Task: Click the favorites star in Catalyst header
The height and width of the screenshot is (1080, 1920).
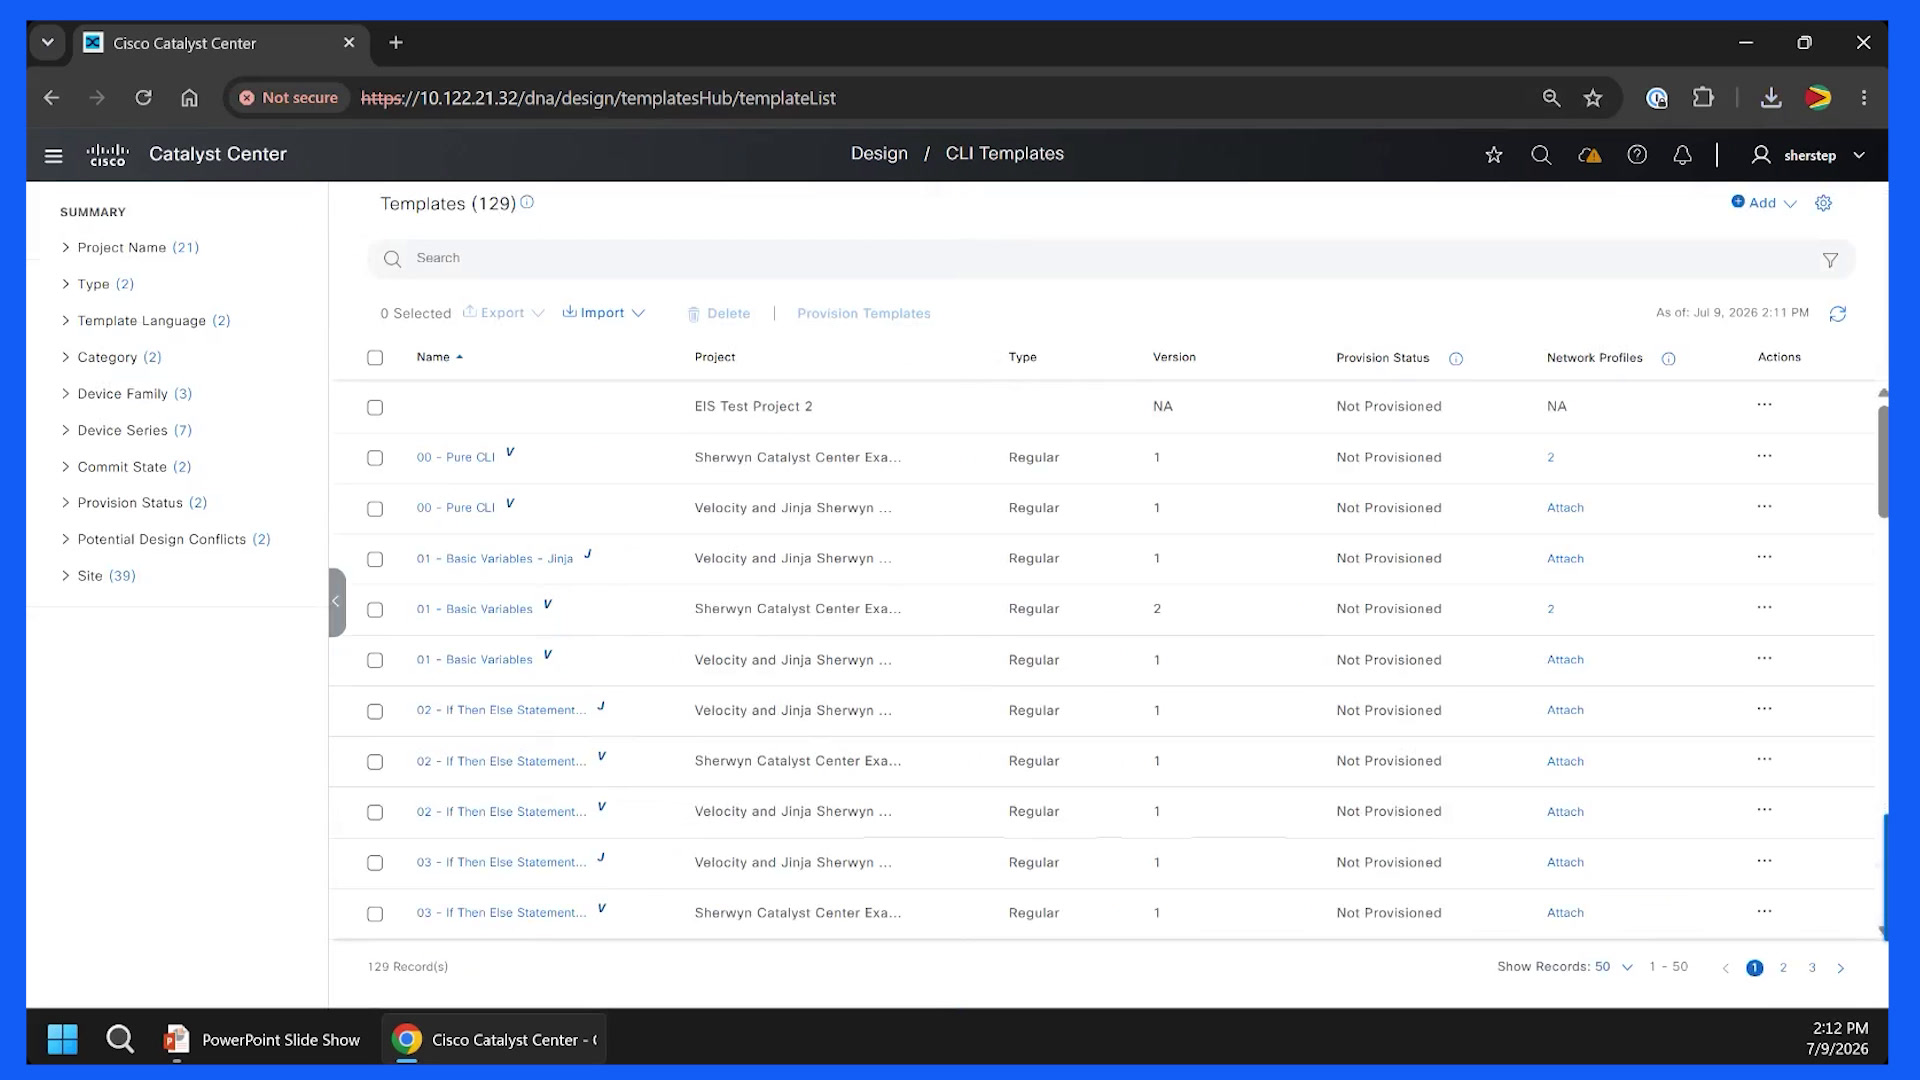Action: [x=1494, y=155]
